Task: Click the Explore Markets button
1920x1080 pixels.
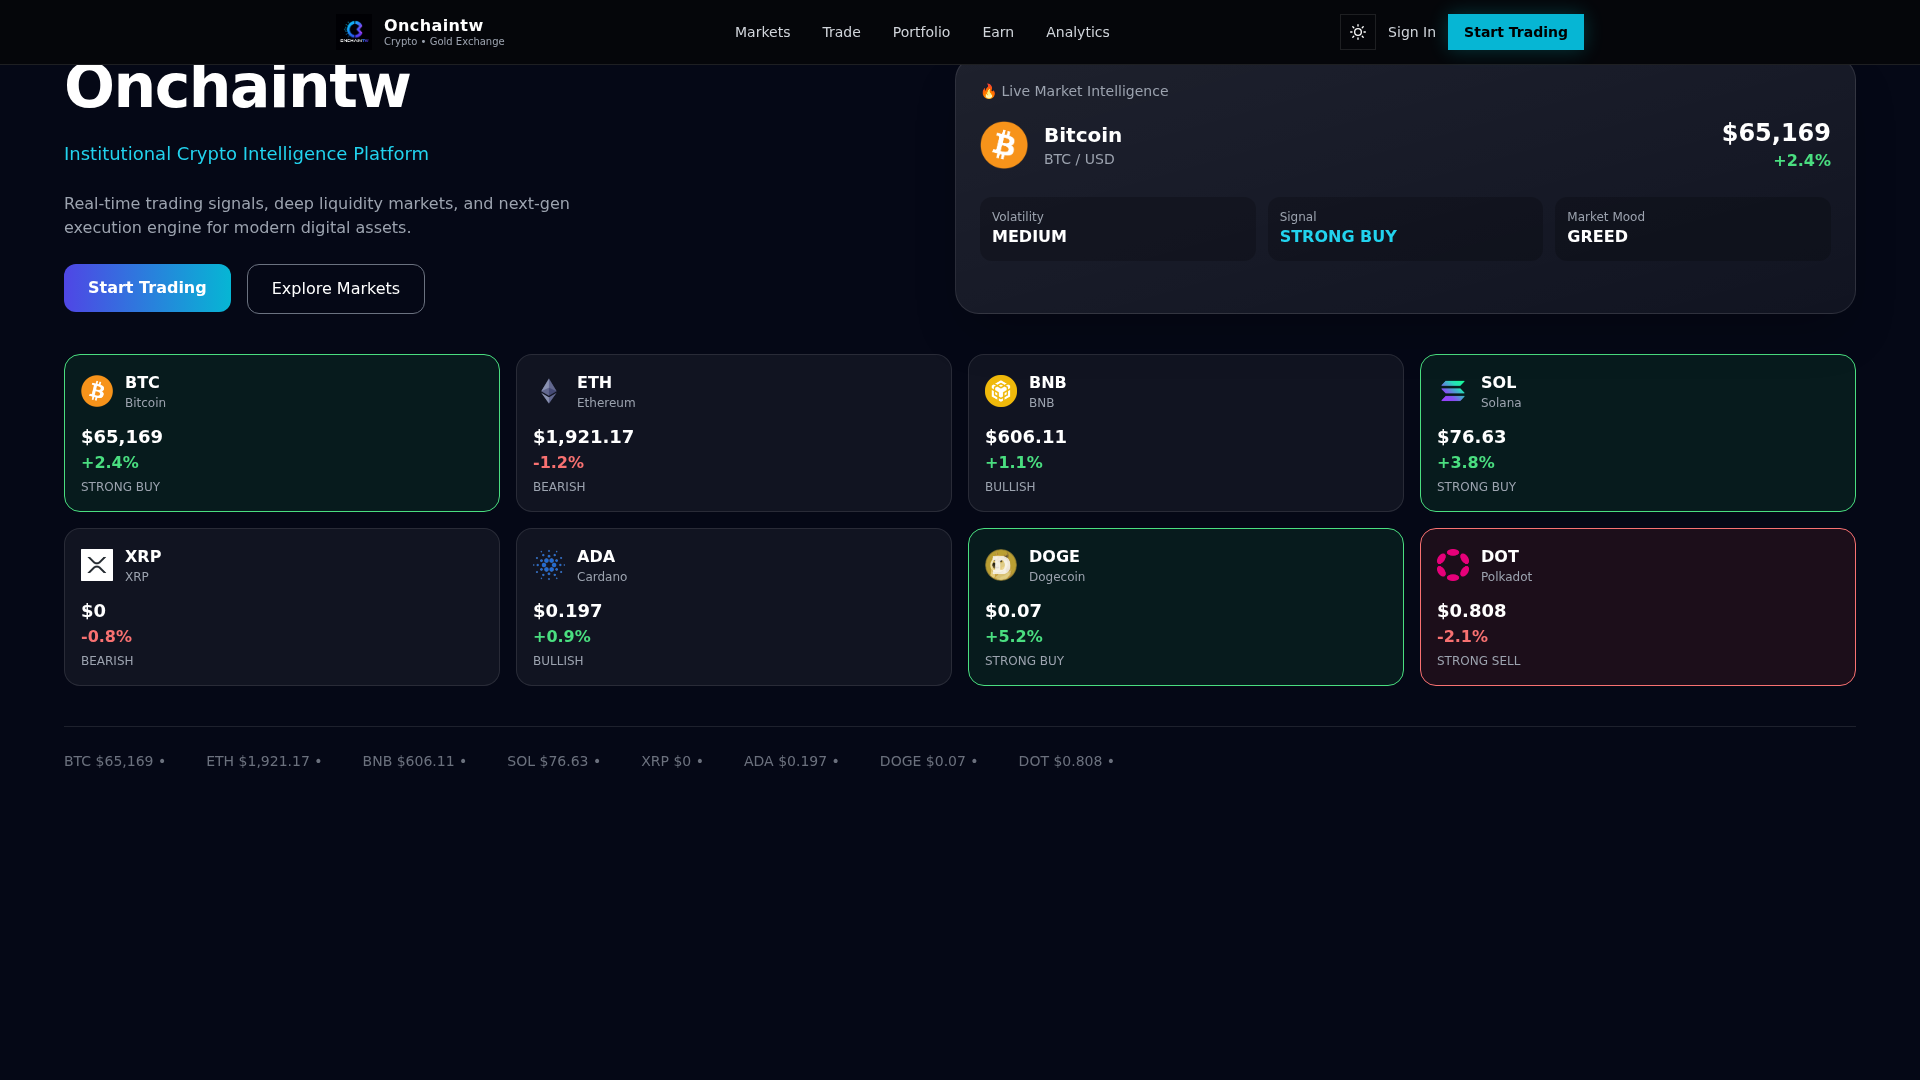Action: [336, 289]
